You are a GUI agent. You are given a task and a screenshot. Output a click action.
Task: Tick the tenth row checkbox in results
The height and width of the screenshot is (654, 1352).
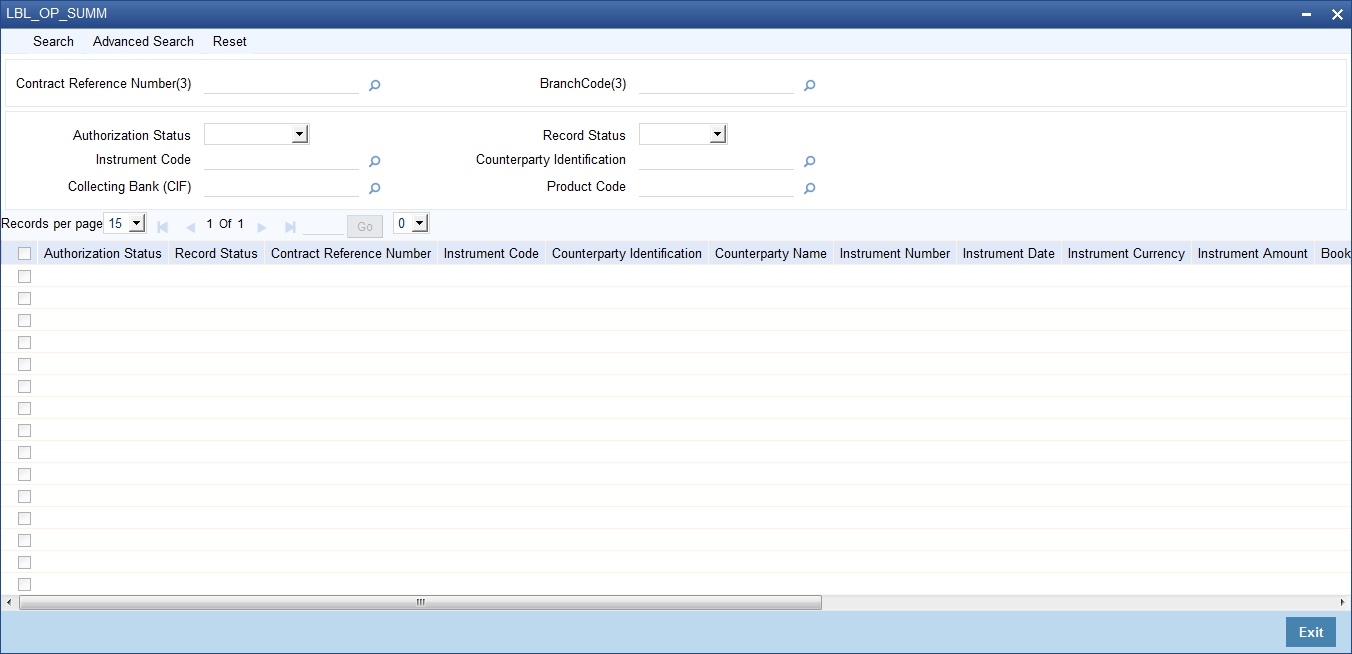pos(25,474)
